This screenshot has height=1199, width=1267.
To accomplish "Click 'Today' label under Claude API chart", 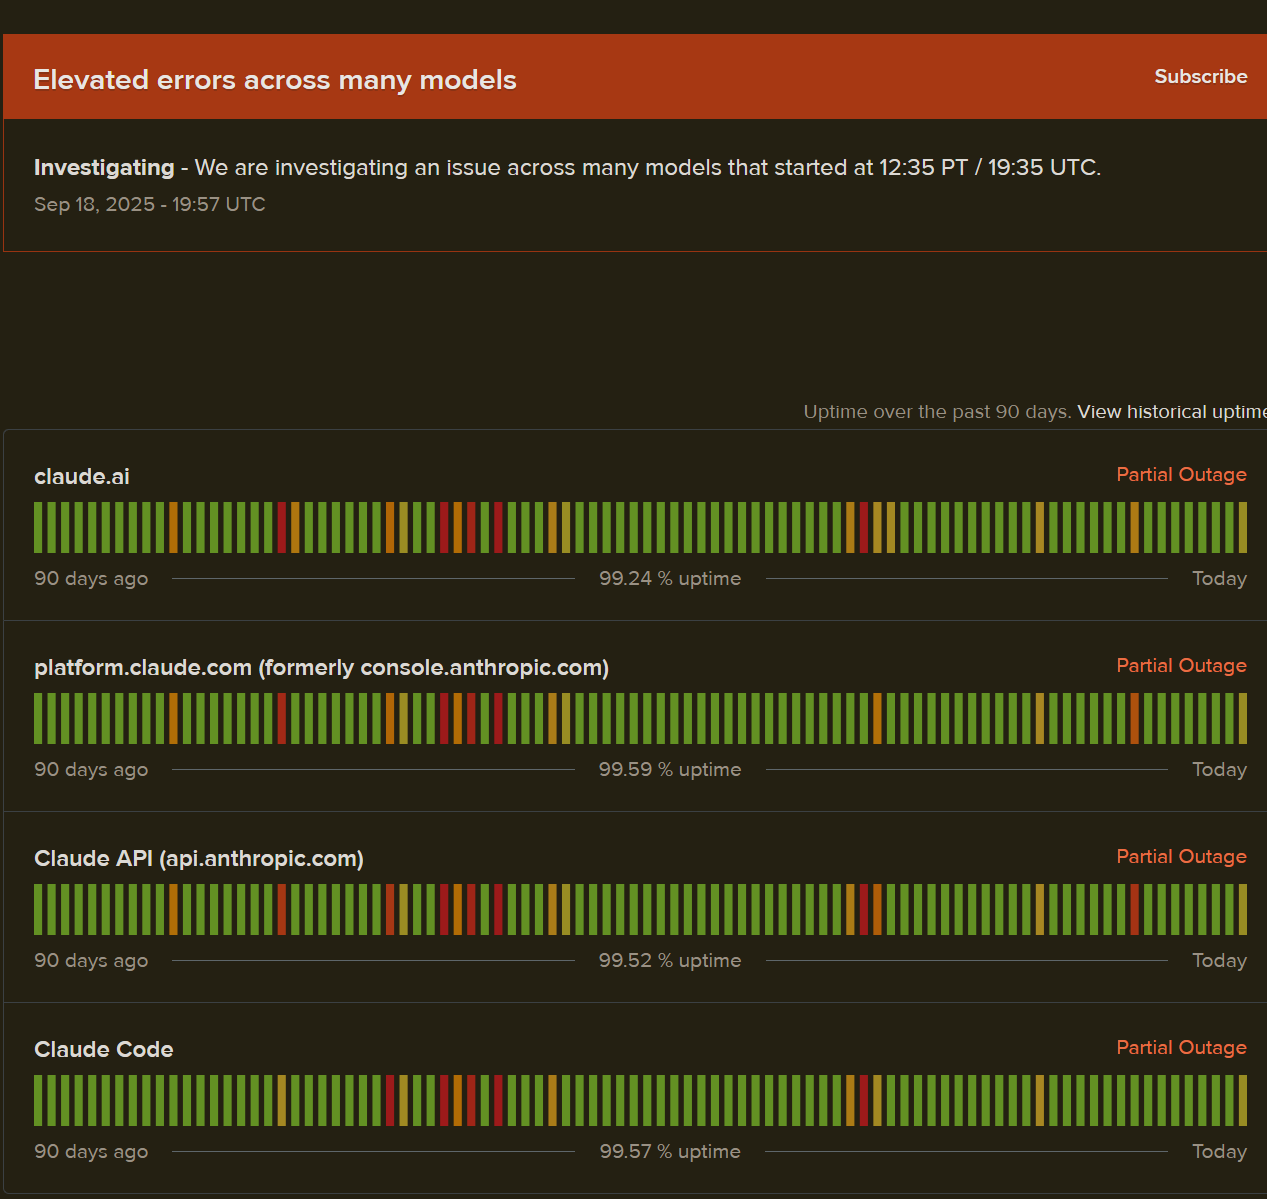I will tap(1219, 961).
